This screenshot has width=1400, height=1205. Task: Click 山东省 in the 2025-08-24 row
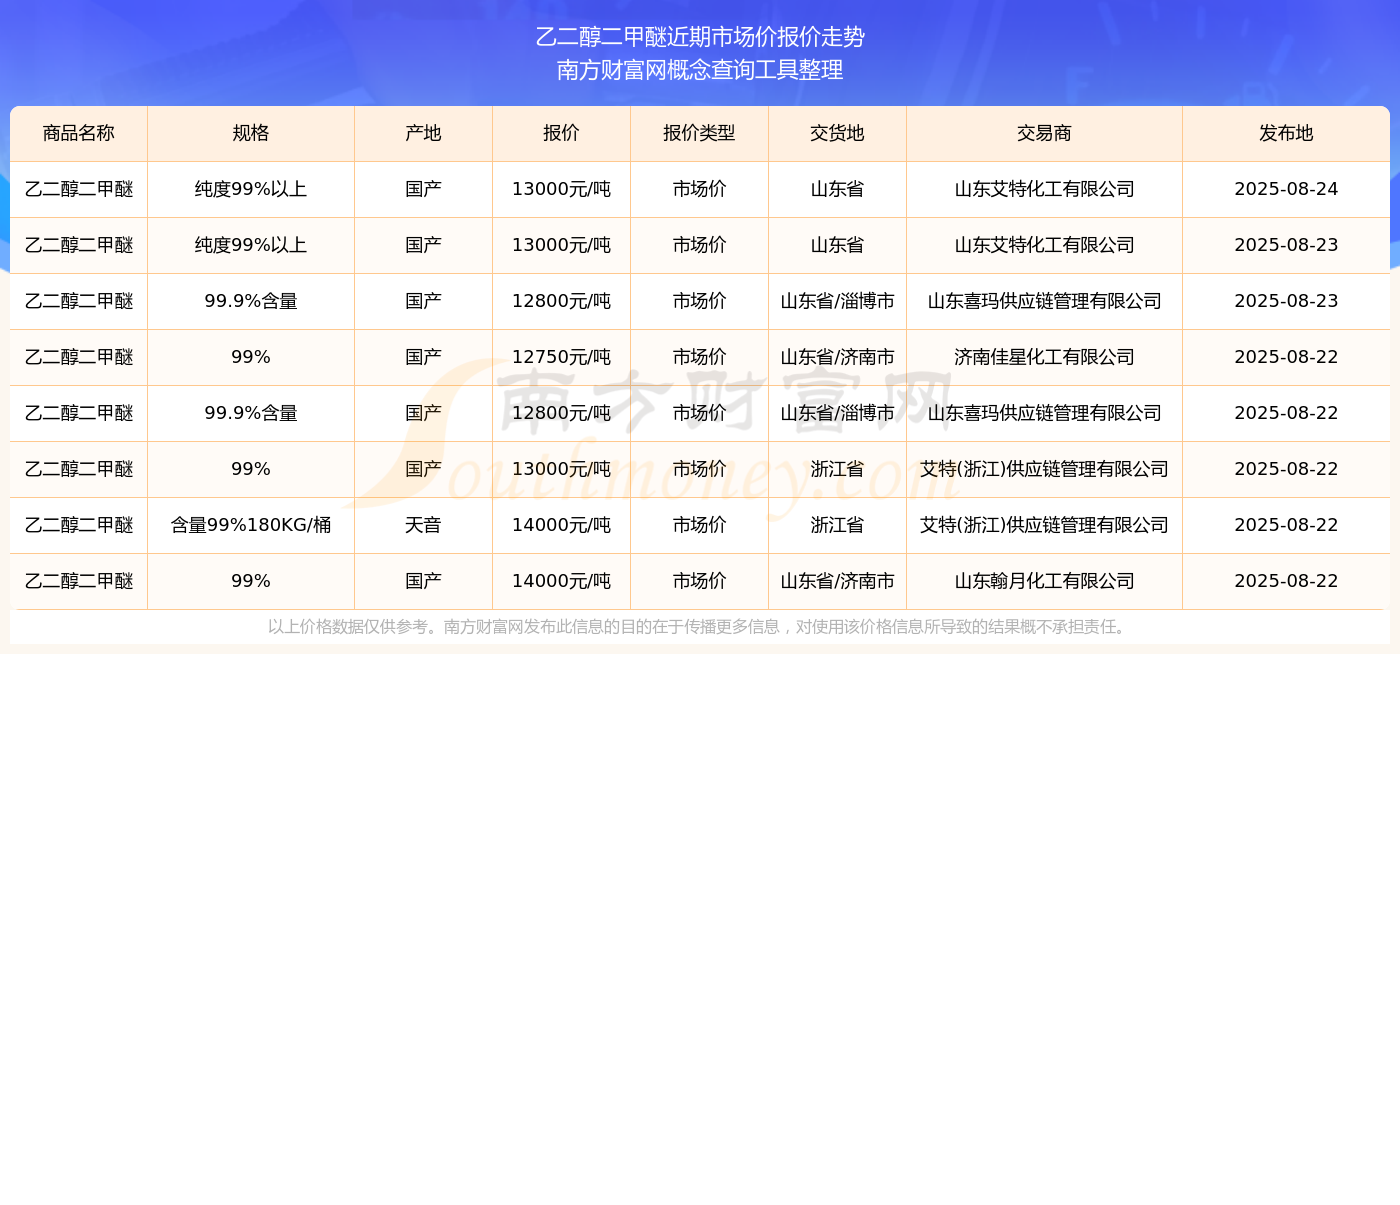point(837,189)
